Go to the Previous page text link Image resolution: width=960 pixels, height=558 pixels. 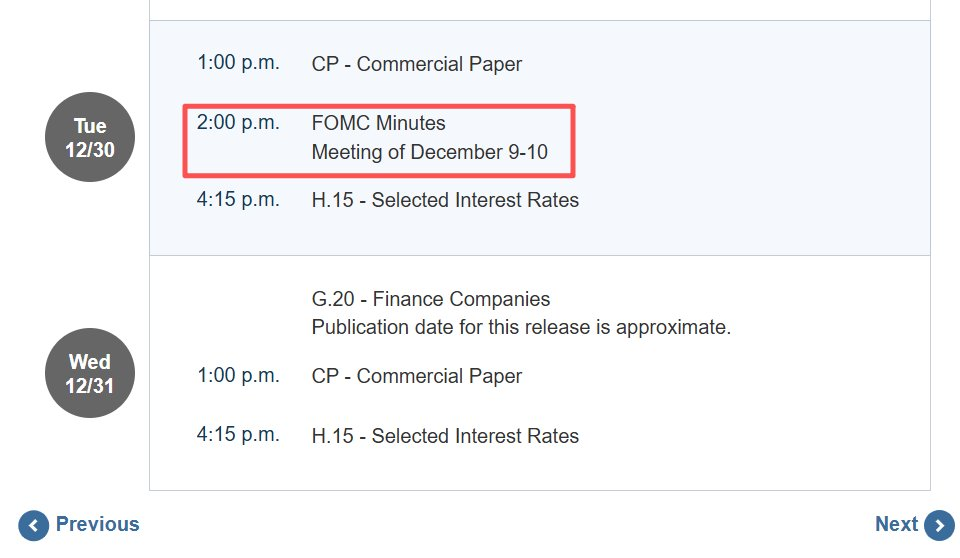[x=97, y=524]
